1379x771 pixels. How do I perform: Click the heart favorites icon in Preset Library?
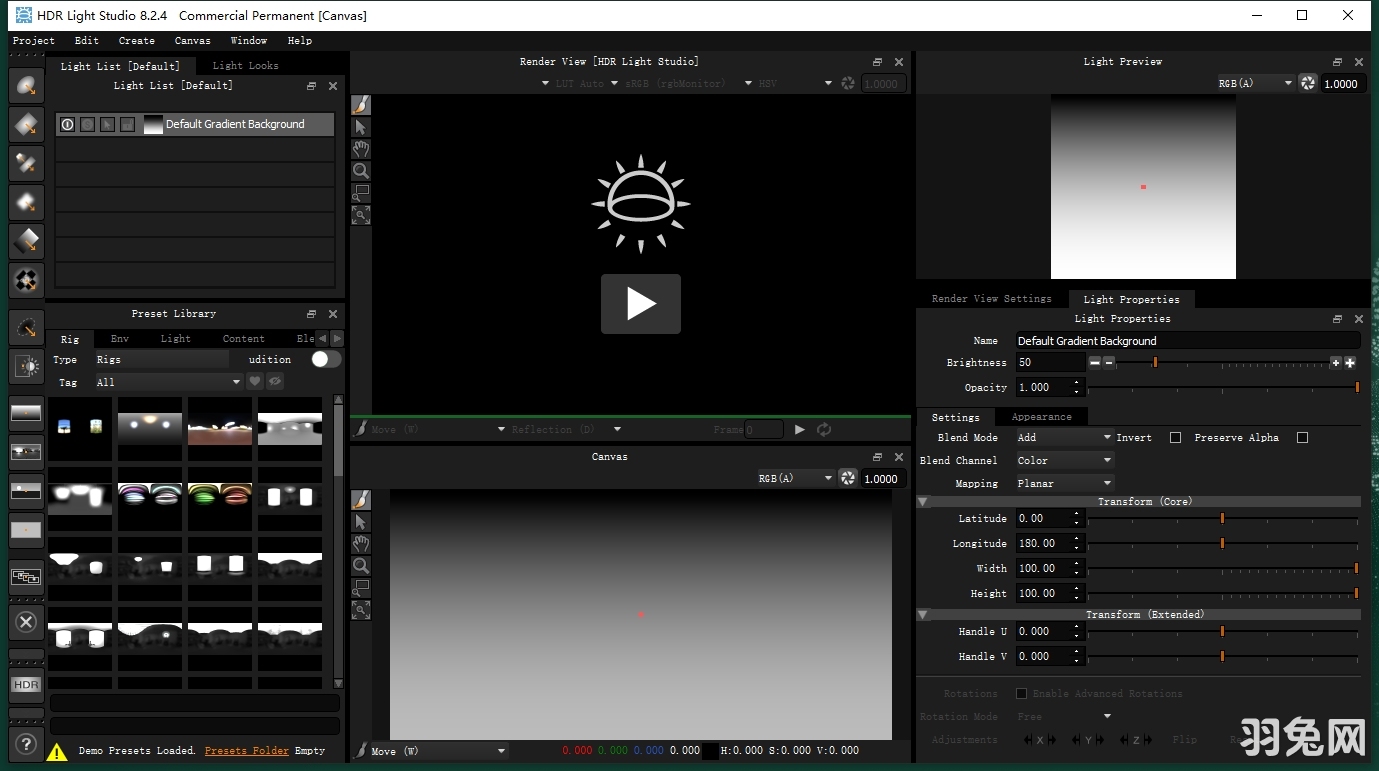point(255,381)
